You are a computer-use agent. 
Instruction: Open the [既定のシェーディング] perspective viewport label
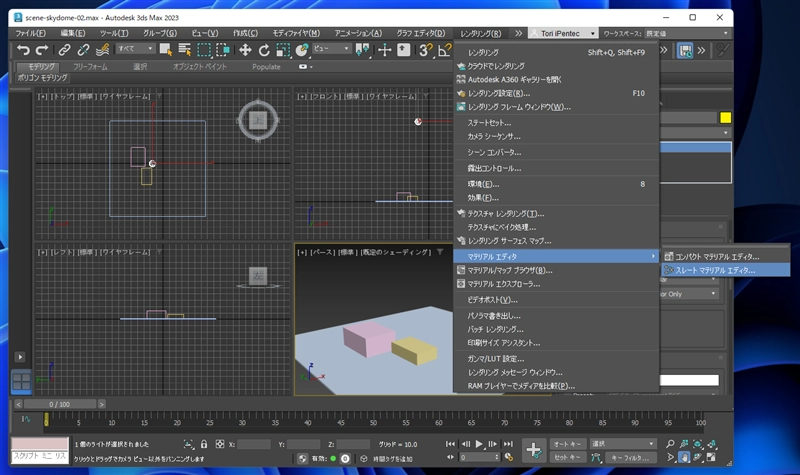395,252
